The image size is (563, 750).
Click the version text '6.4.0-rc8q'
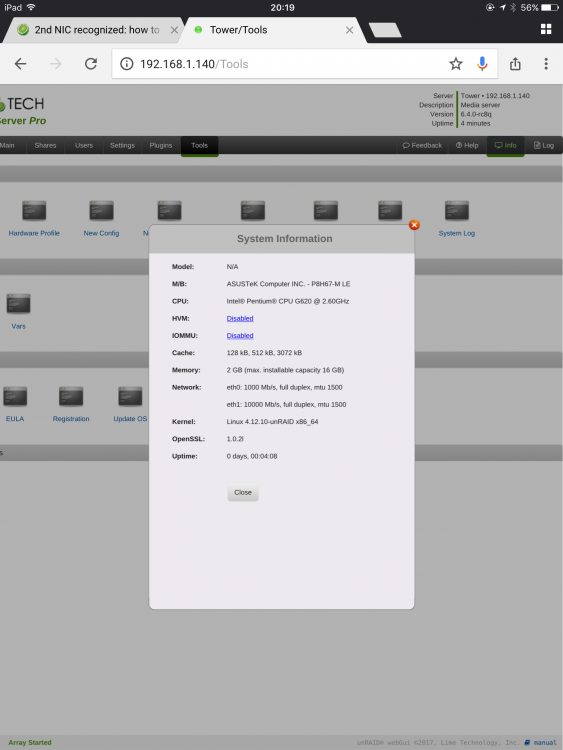tap(476, 114)
